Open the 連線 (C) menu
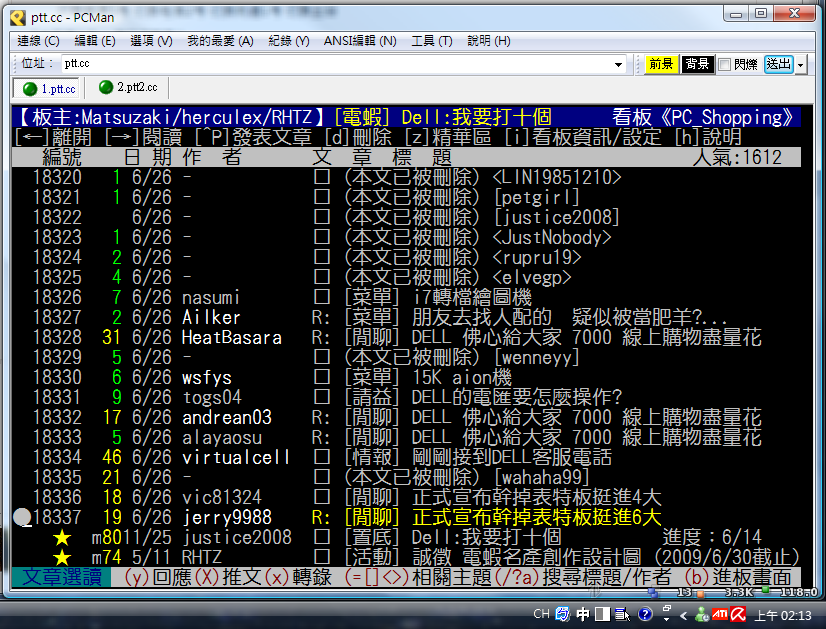The image size is (826, 629). click(x=38, y=41)
